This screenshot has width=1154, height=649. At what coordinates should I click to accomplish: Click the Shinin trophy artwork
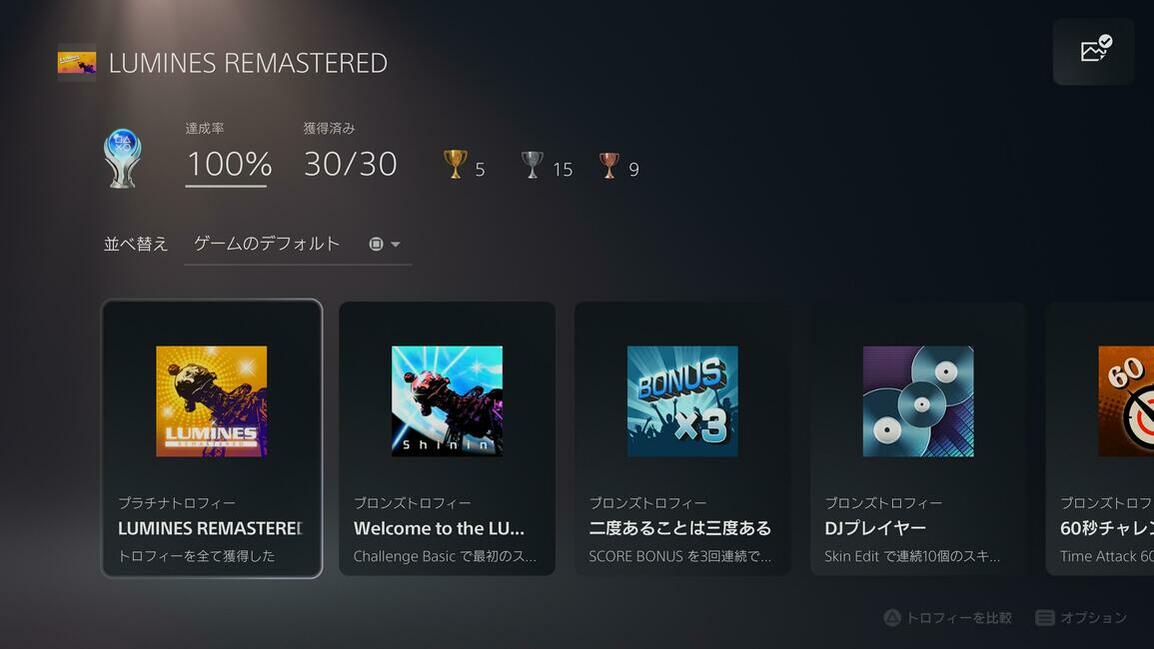tap(447, 401)
